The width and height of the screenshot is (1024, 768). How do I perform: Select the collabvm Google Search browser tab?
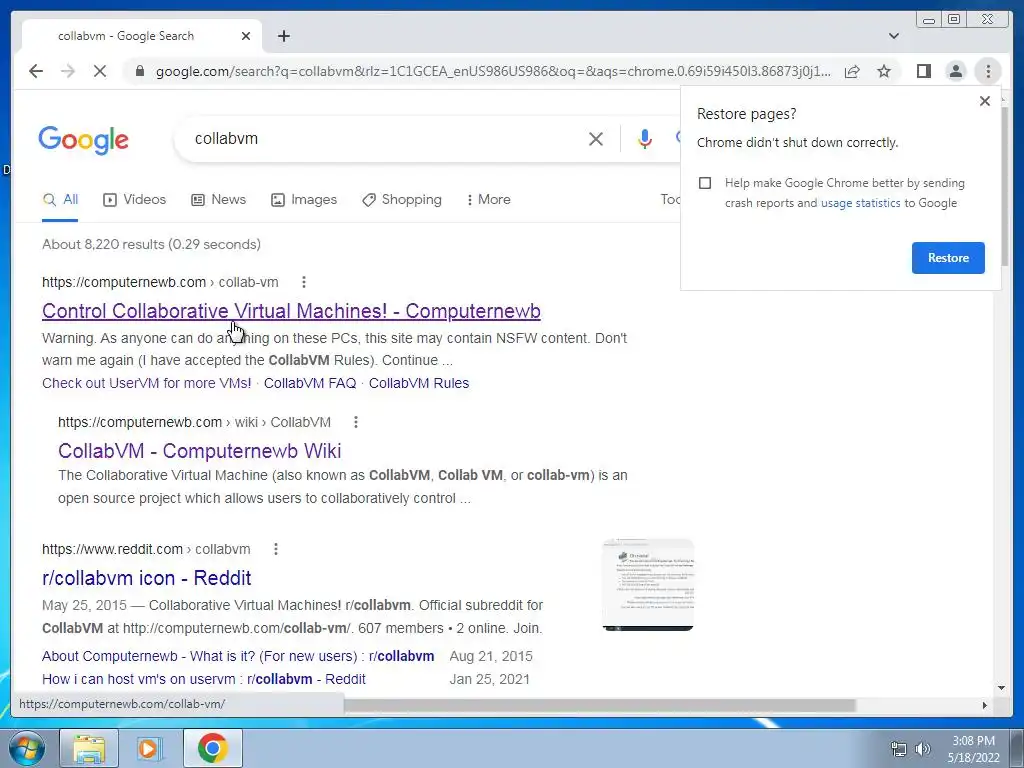pyautogui.click(x=142, y=36)
